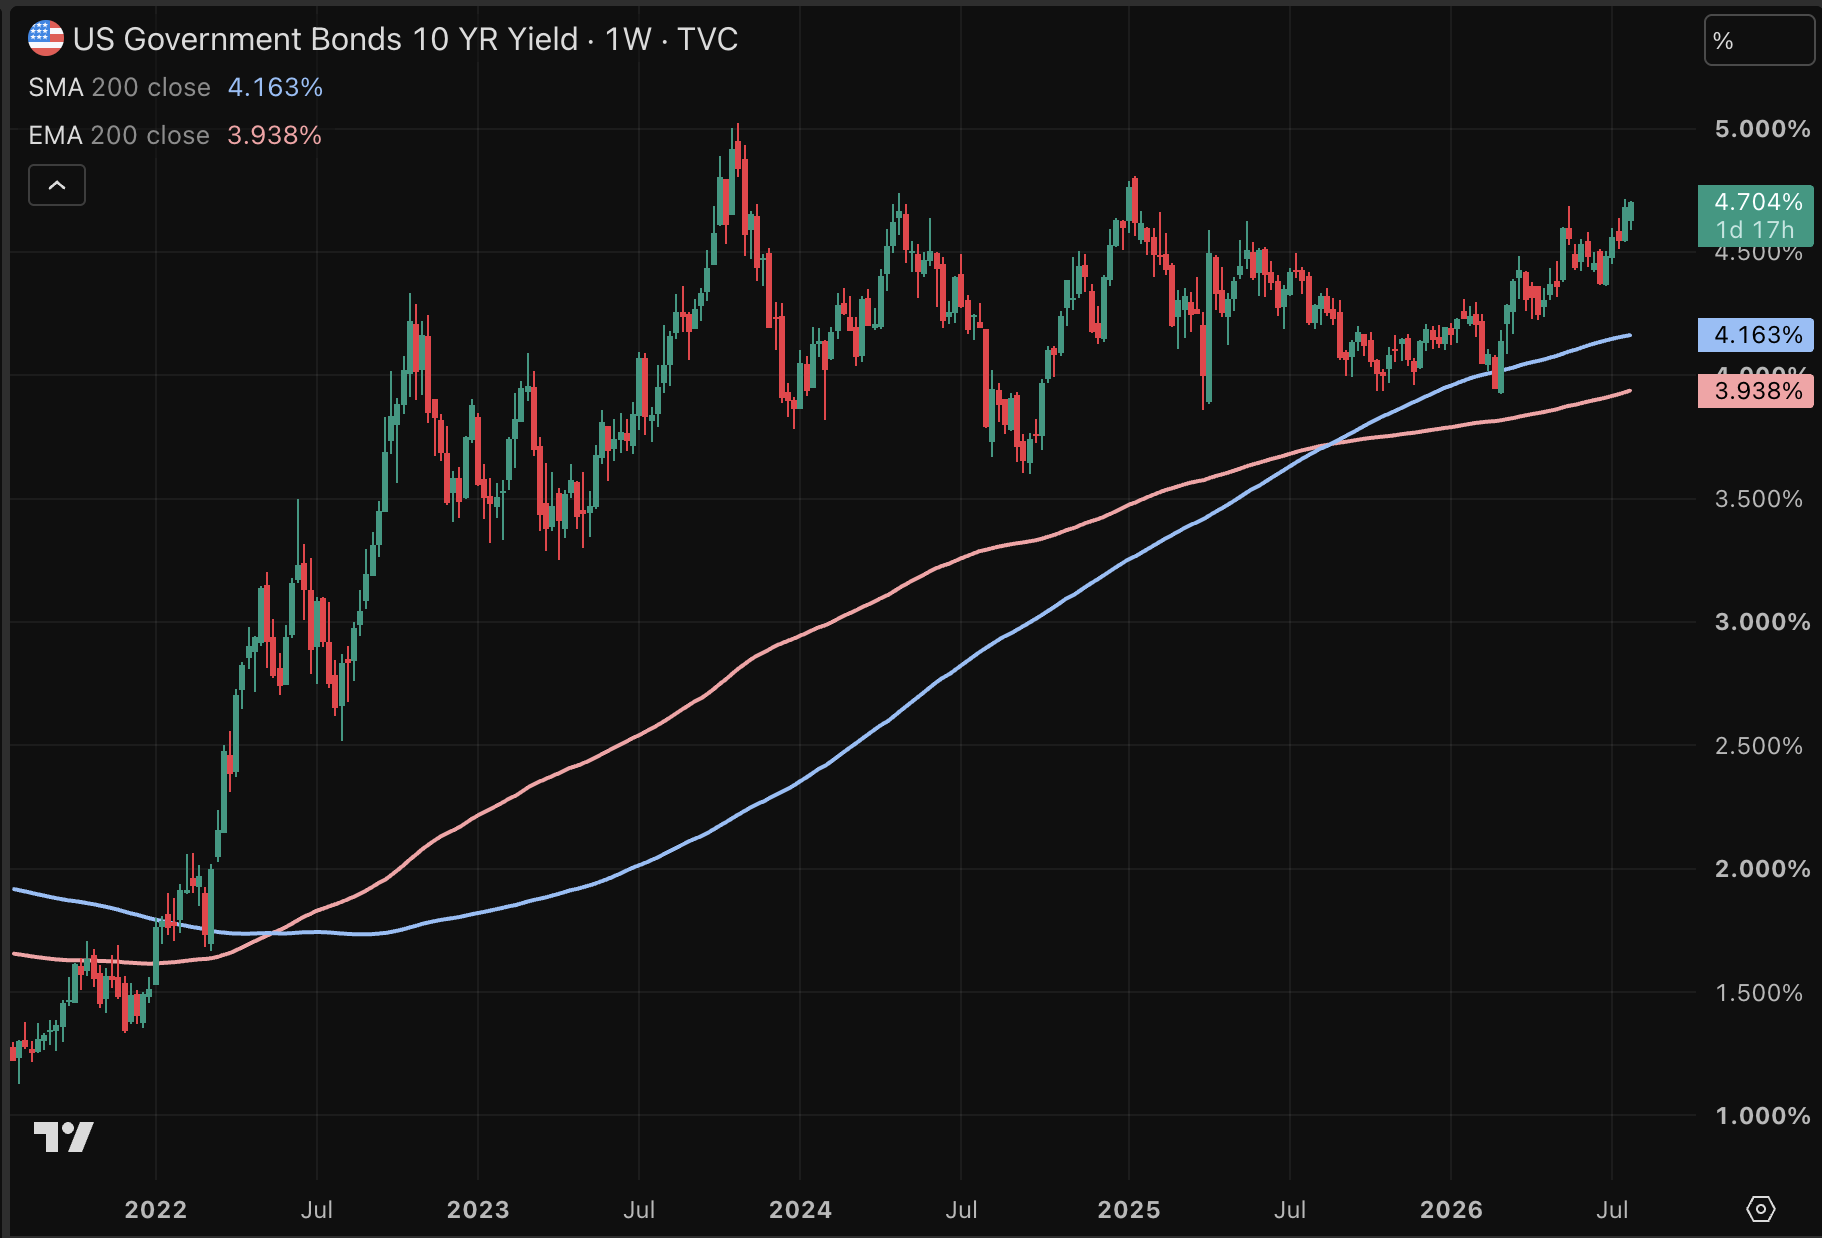Click the 2025 time axis label
This screenshot has height=1238, width=1822.
click(1129, 1210)
